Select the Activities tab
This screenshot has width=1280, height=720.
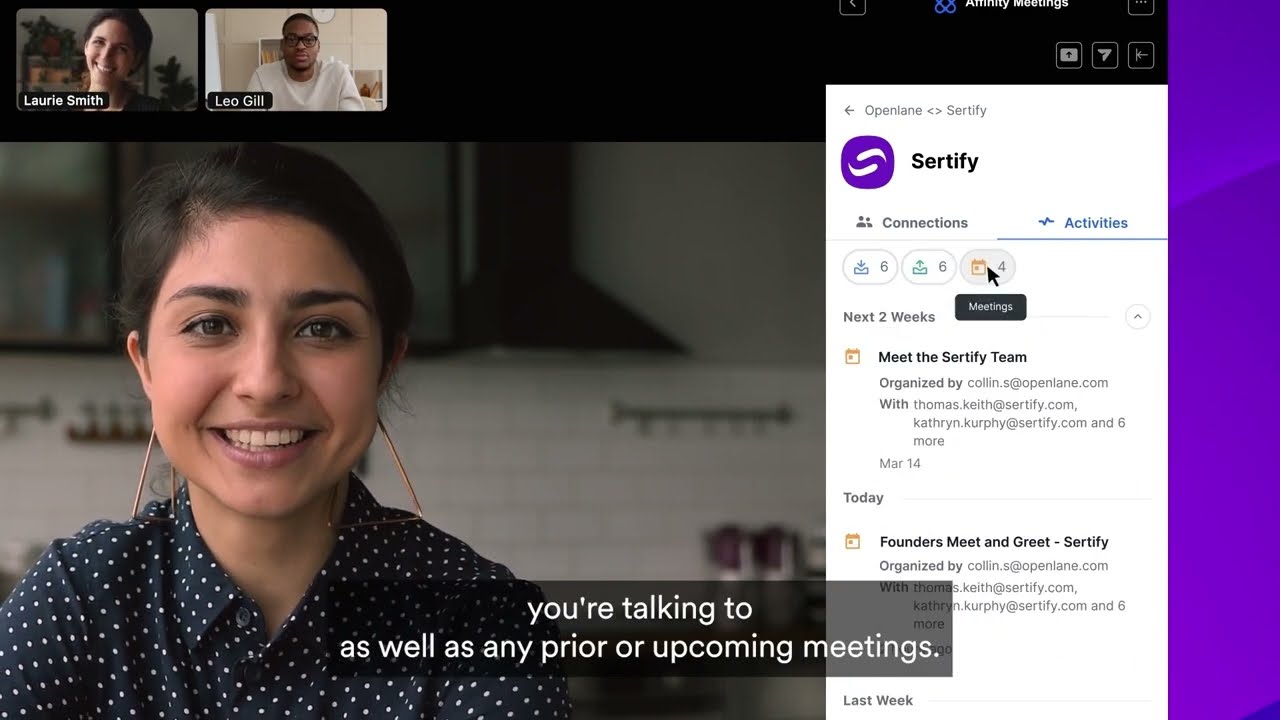pyautogui.click(x=1083, y=222)
